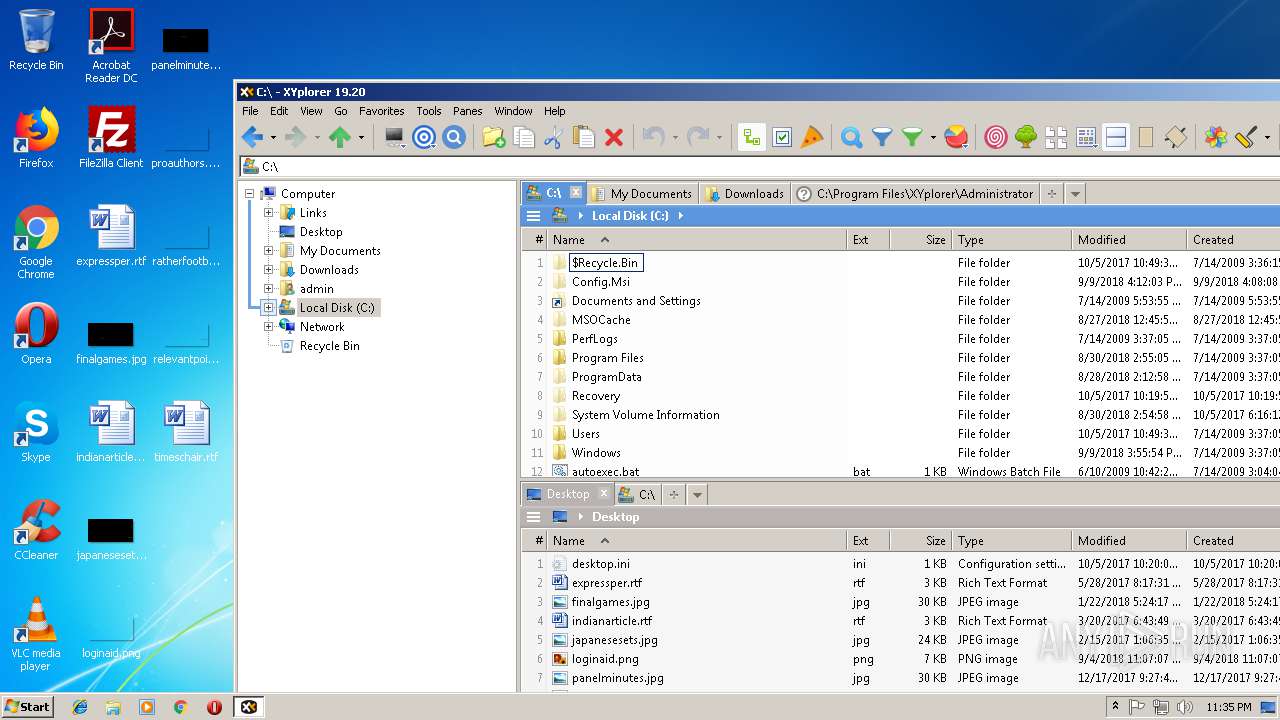Click the Windows Start button
This screenshot has height=720, width=1280.
(28, 706)
